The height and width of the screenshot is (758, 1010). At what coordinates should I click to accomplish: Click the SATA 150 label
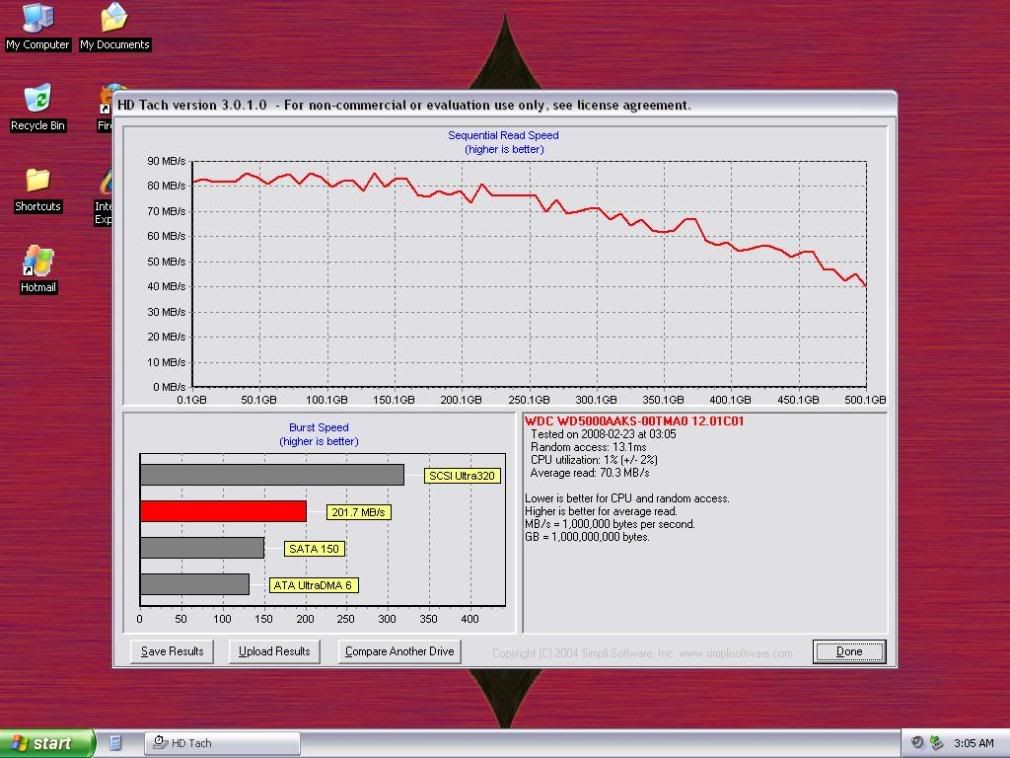coord(314,549)
